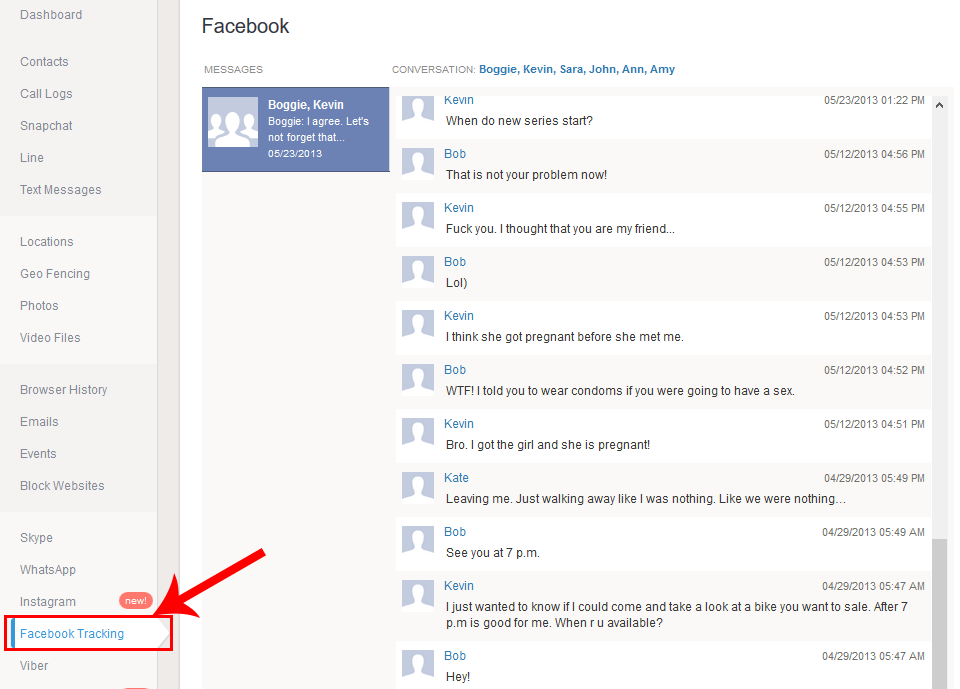Image resolution: width=960 pixels, height=689 pixels.
Task: Click Kevin's name above 'I thought that you are my friend'
Action: [x=459, y=208]
